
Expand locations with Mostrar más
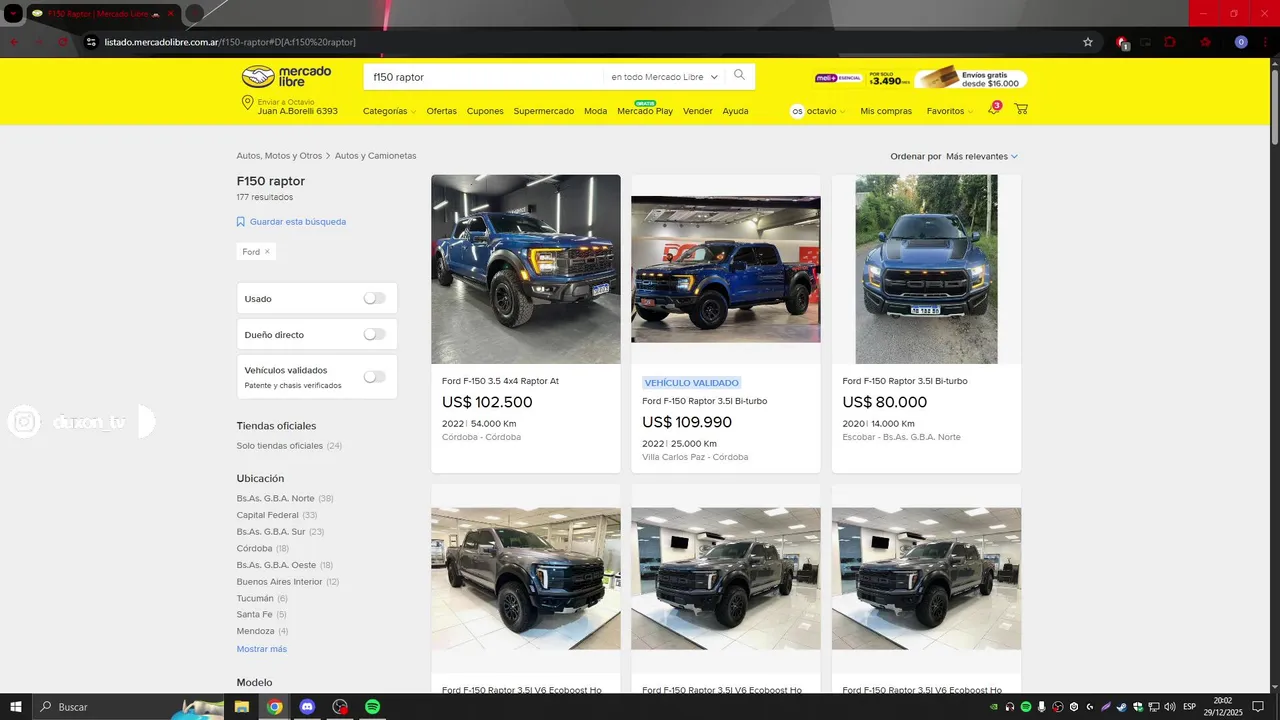(262, 649)
